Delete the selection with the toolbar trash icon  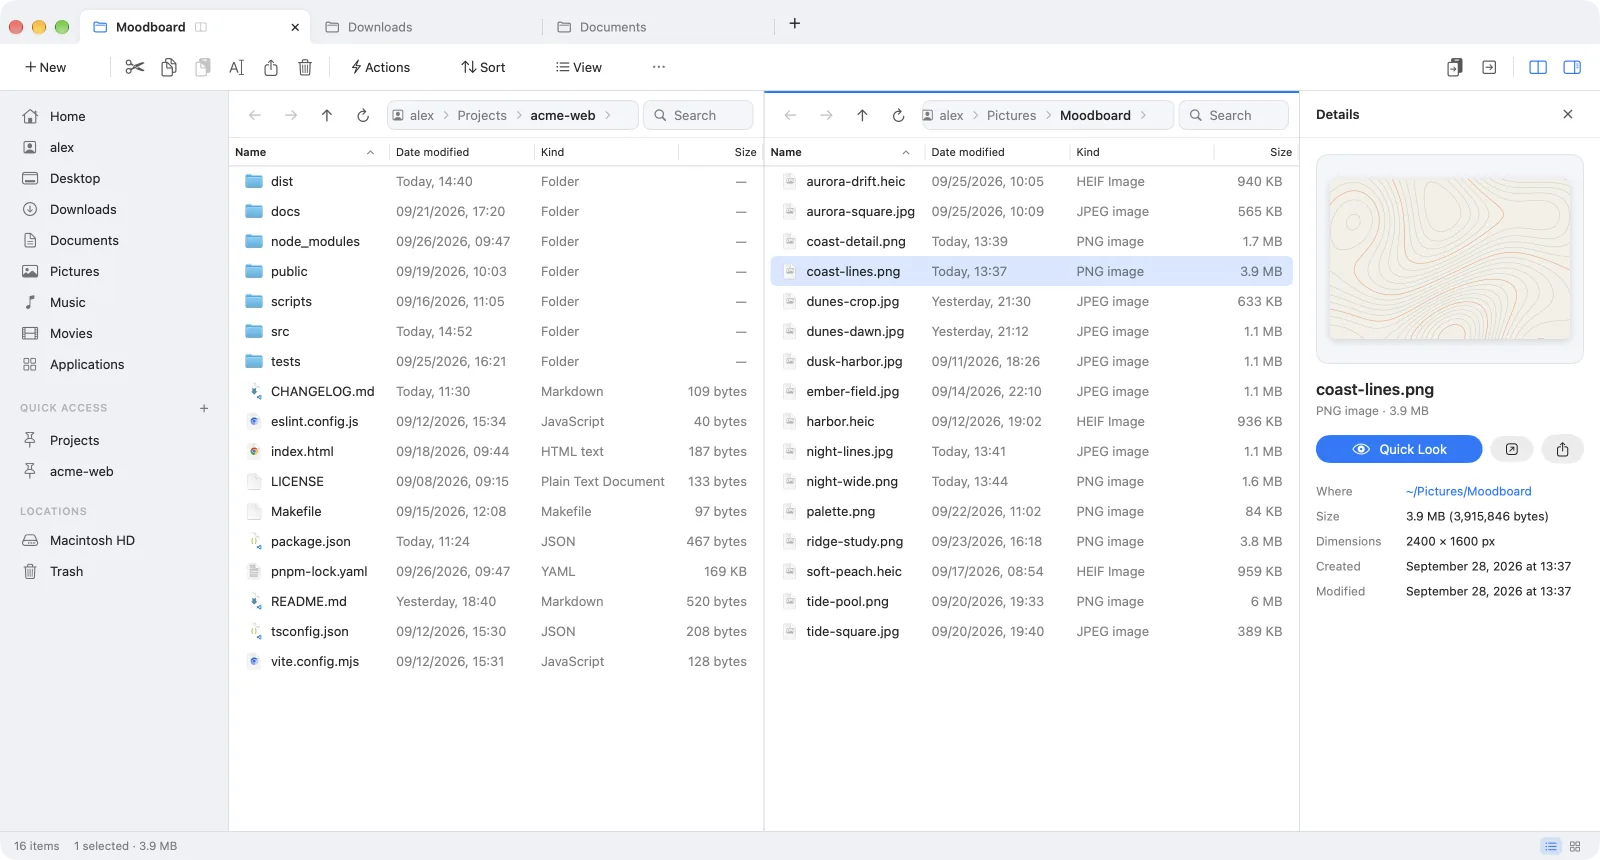[305, 67]
